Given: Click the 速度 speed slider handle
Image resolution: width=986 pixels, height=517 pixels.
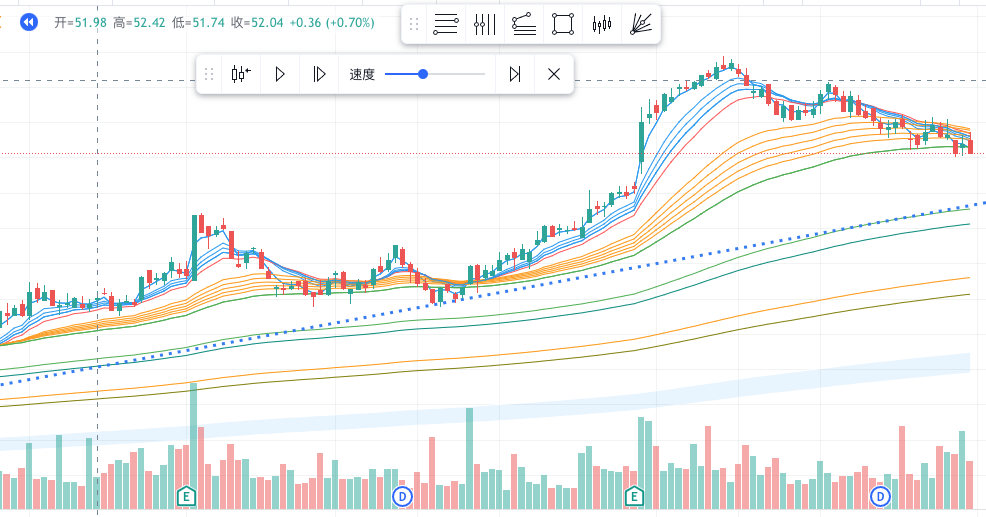Looking at the screenshot, I should pos(423,74).
